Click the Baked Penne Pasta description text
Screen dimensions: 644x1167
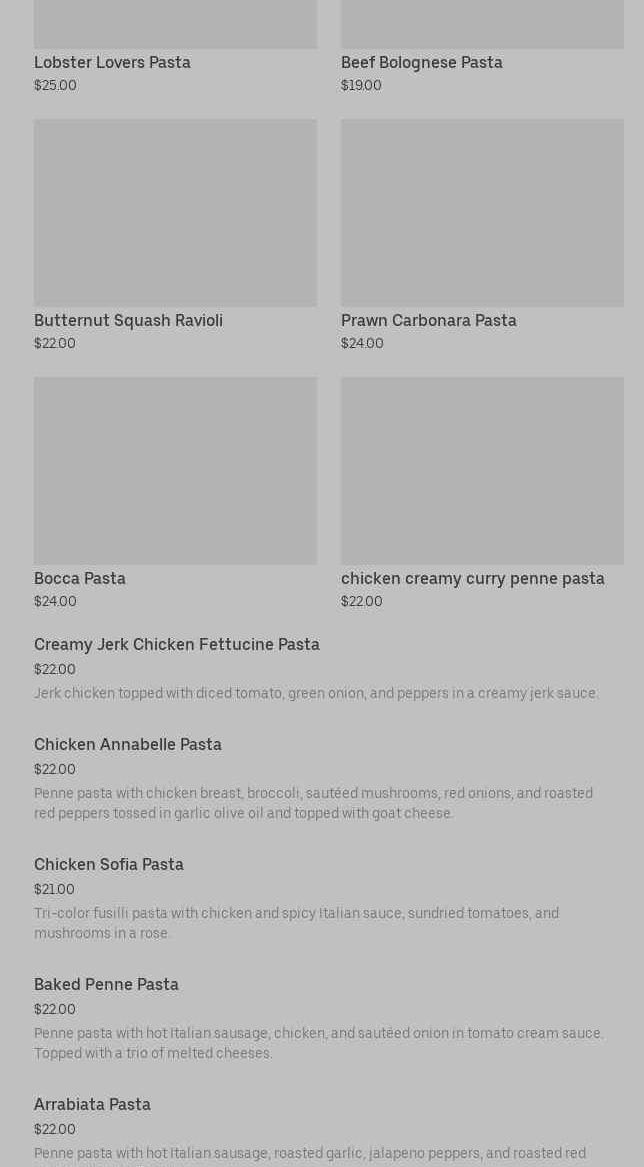[318, 1044]
